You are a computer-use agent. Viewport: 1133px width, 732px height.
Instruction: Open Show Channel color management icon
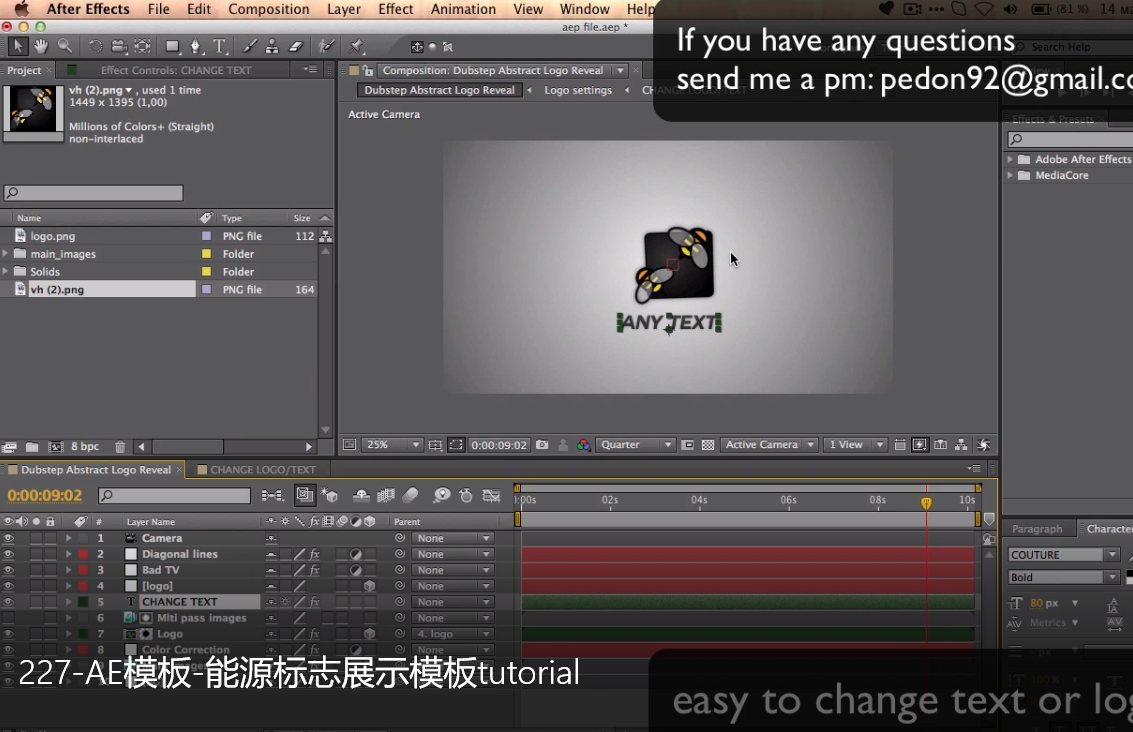[583, 444]
